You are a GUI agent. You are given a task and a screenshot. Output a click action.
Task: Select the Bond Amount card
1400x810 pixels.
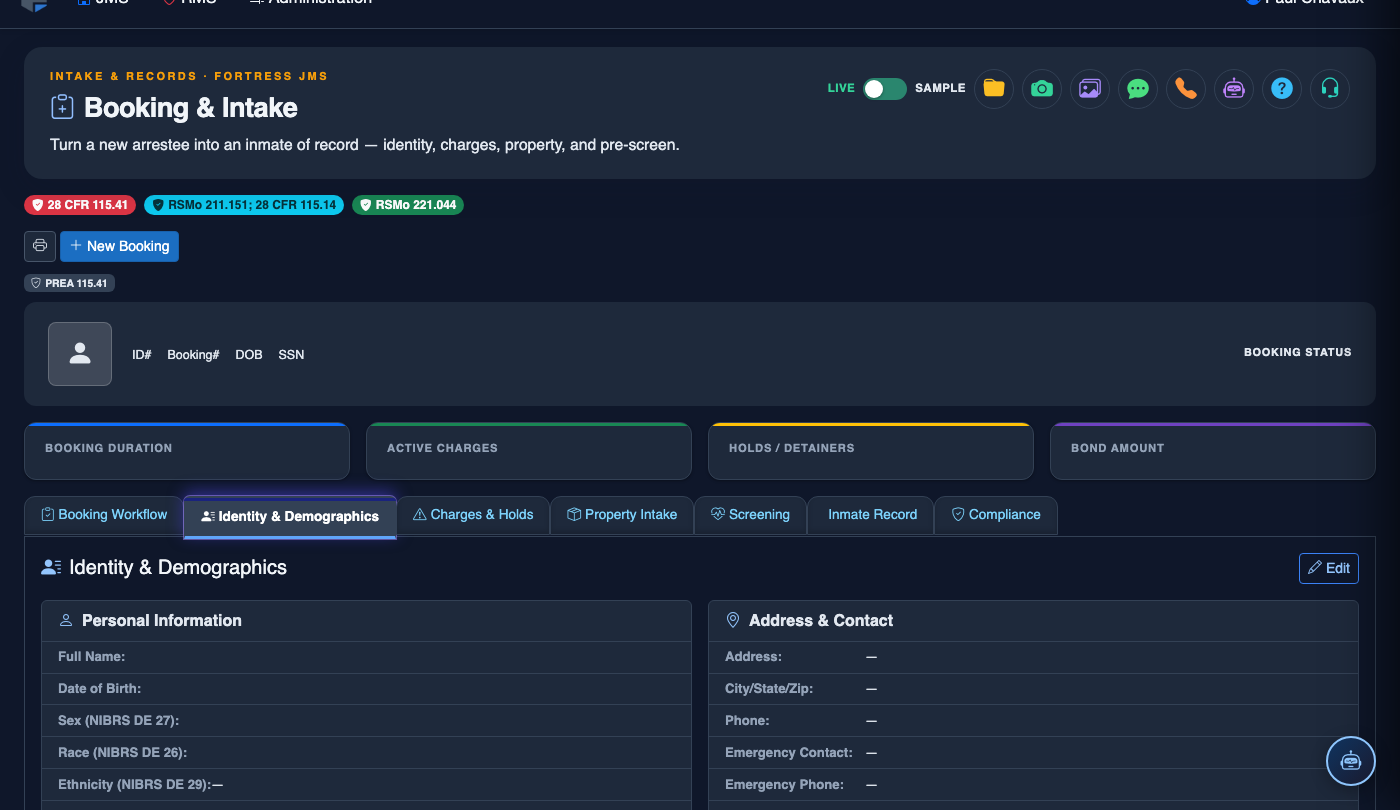(1213, 451)
